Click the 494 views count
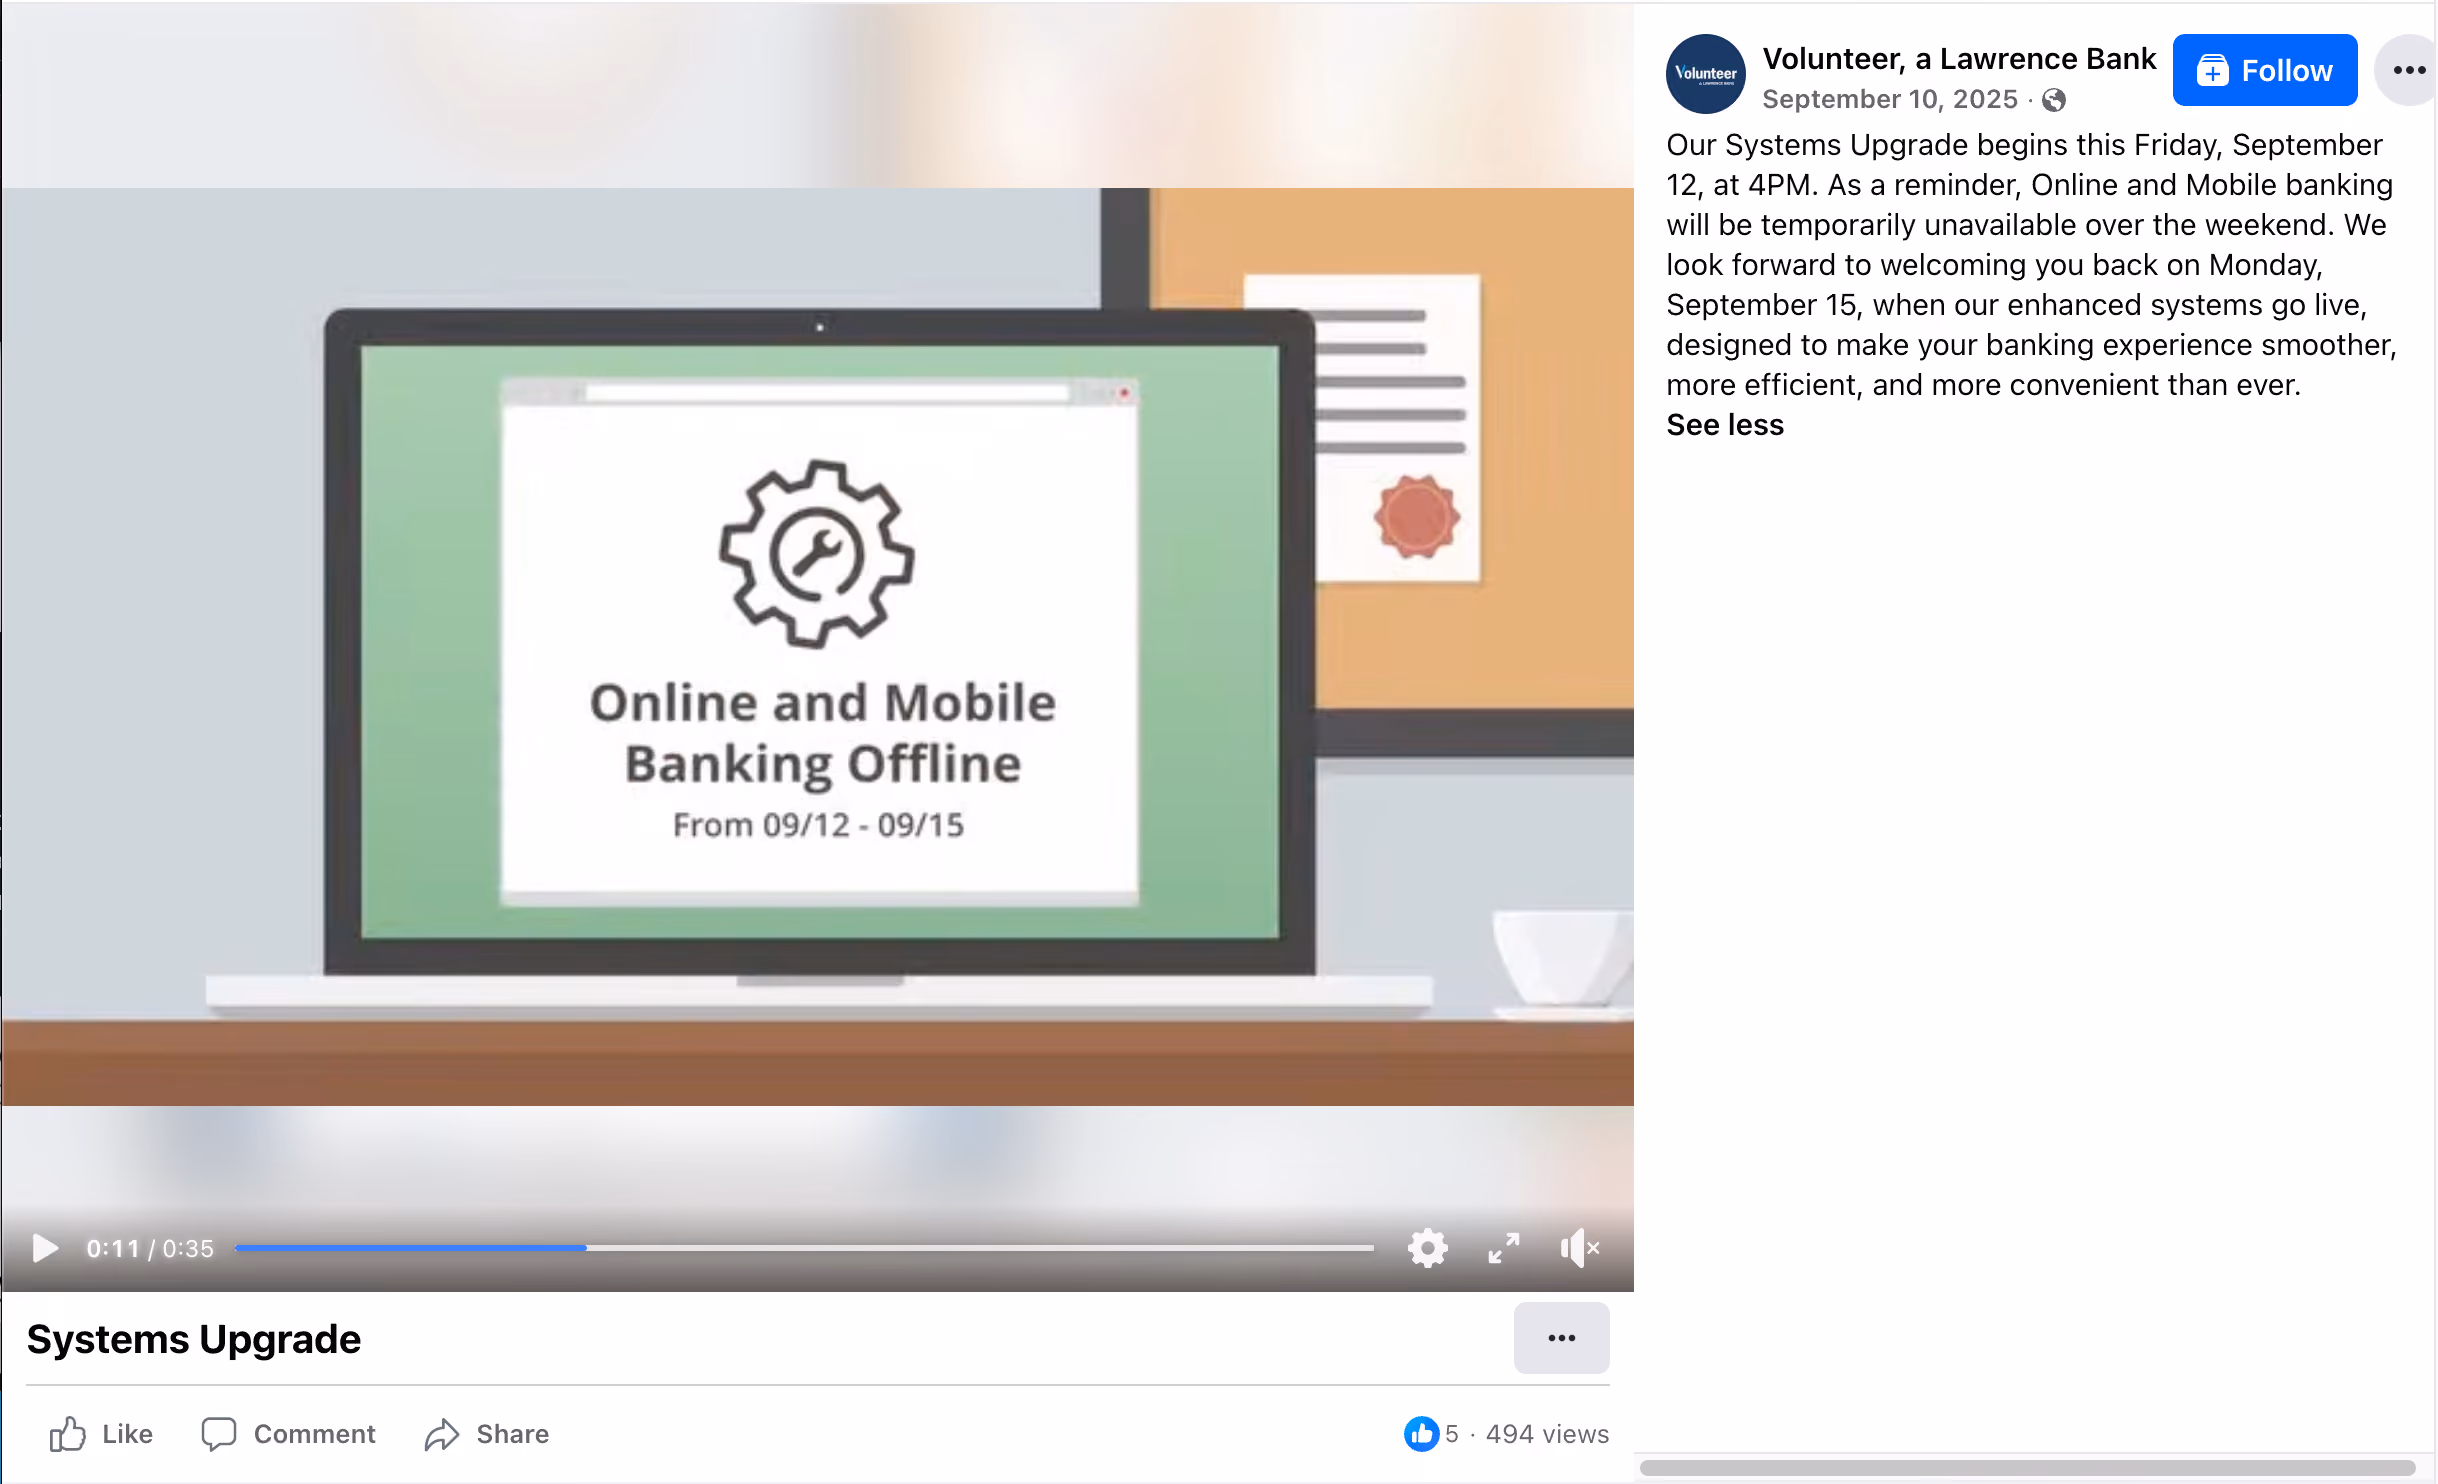Viewport: 2438px width, 1484px height. [1547, 1434]
